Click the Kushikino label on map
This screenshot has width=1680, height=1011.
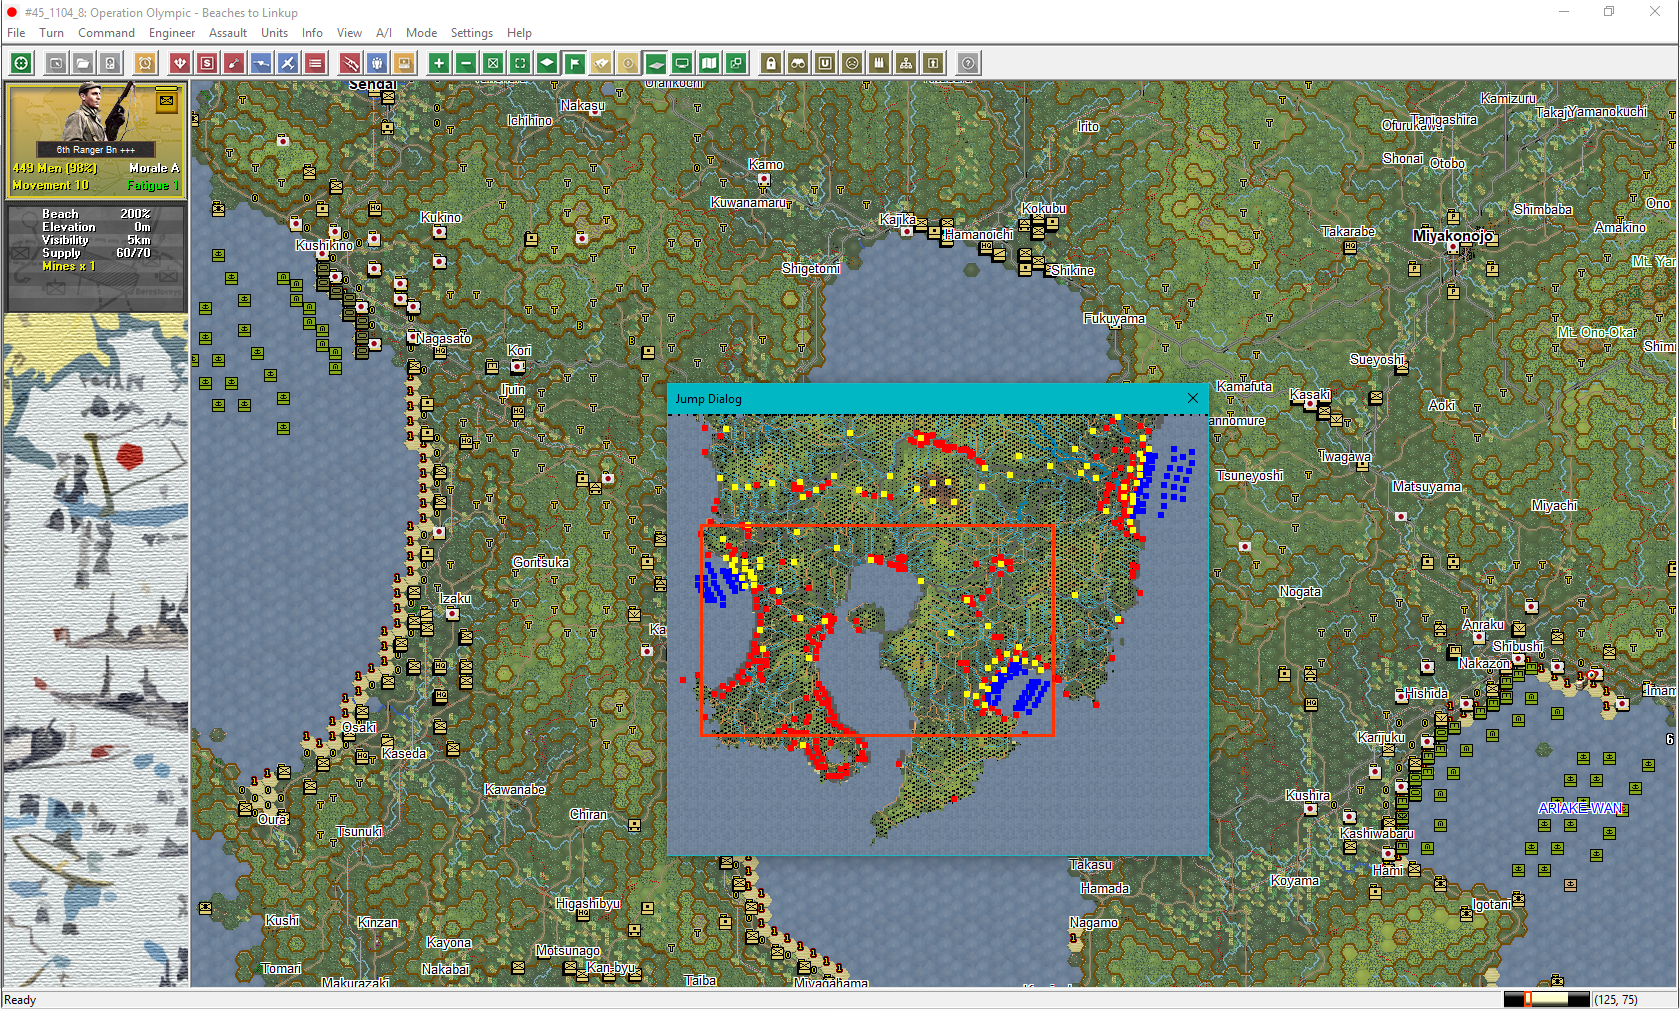(324, 245)
